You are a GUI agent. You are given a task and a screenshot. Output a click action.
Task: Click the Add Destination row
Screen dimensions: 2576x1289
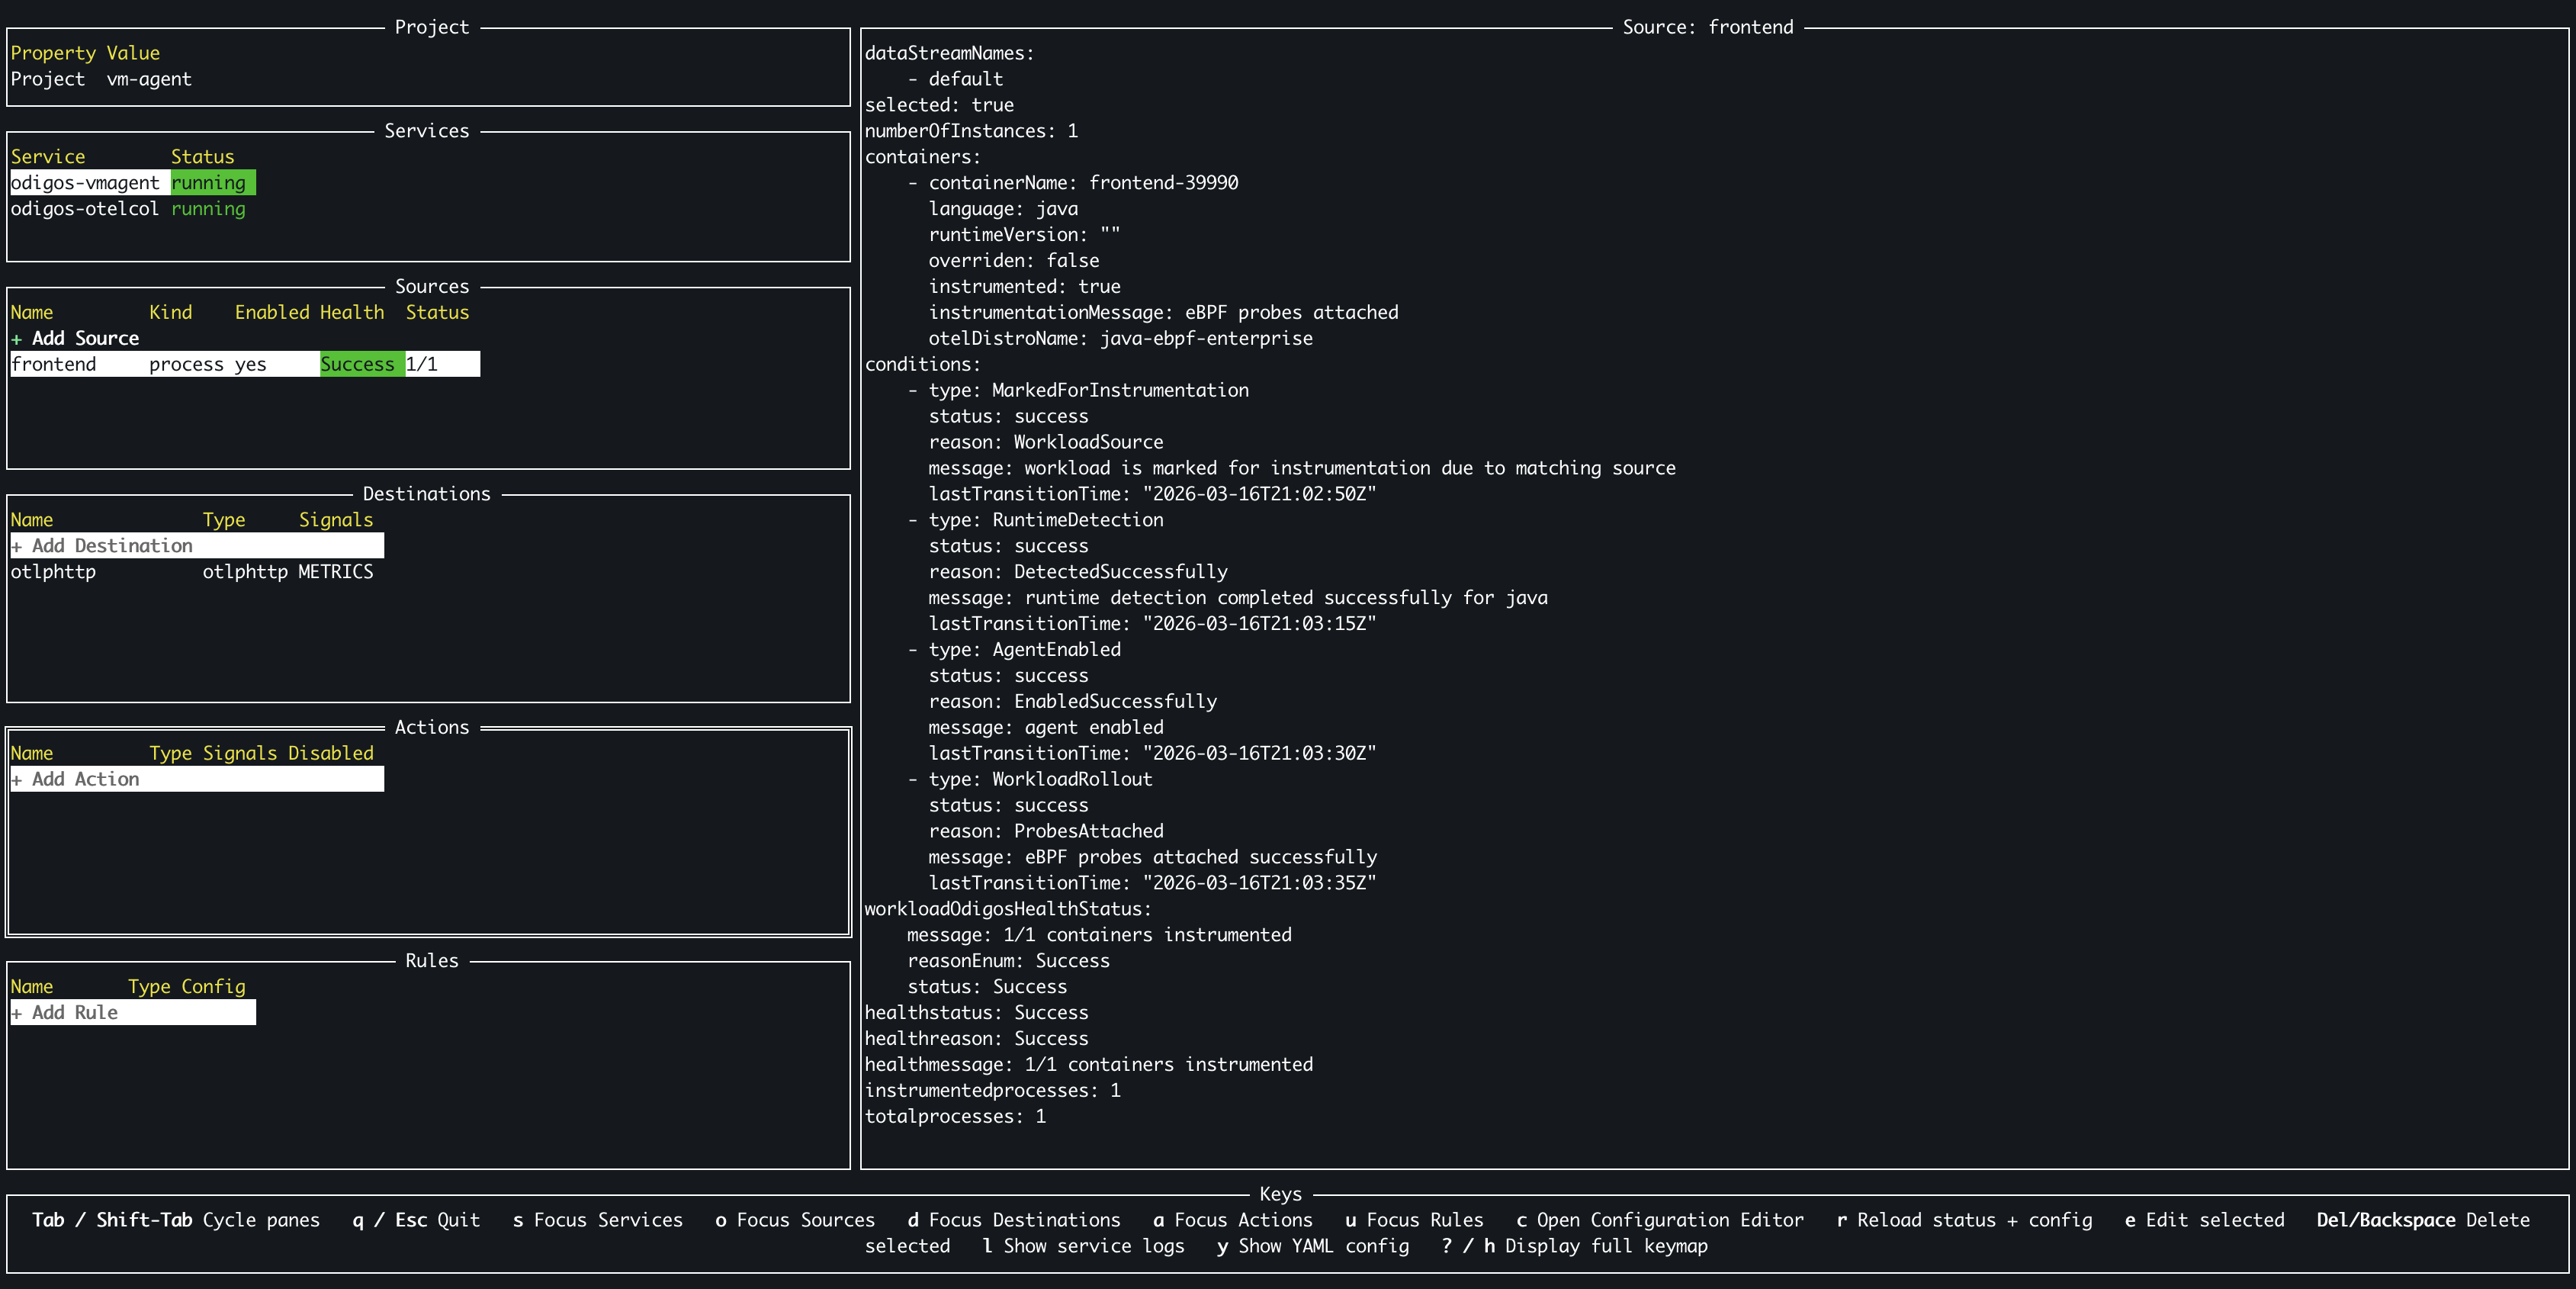coord(112,546)
